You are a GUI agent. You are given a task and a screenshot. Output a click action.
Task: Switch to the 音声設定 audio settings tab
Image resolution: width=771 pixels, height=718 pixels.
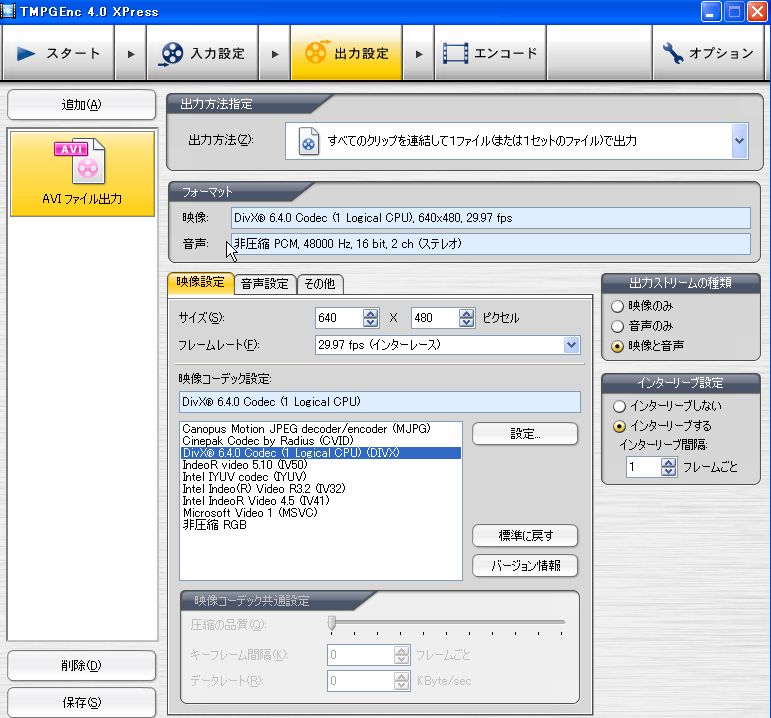pyautogui.click(x=265, y=284)
